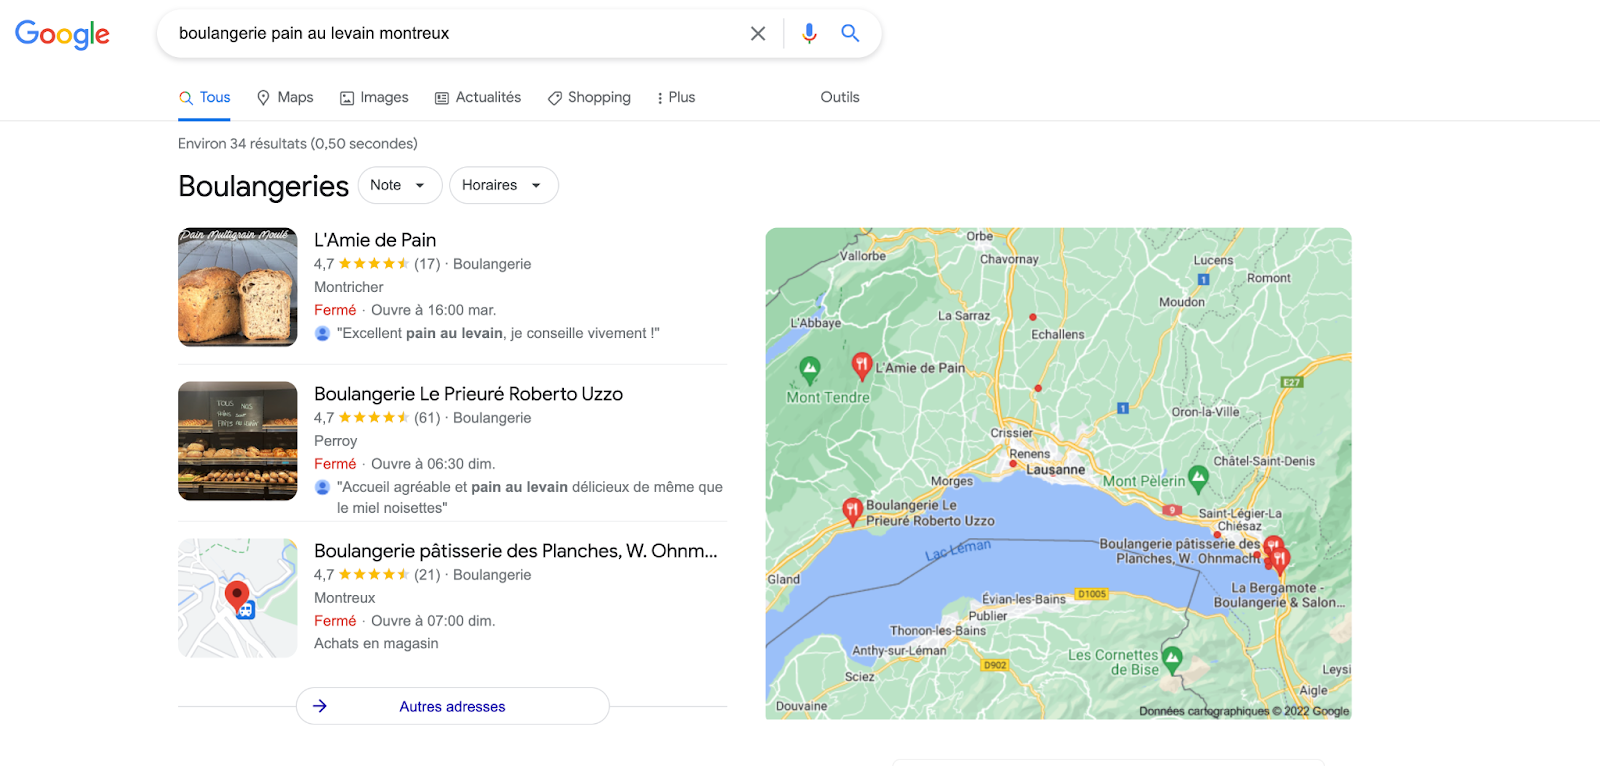Clear the search box with the X icon
This screenshot has width=1600, height=766.
point(758,34)
